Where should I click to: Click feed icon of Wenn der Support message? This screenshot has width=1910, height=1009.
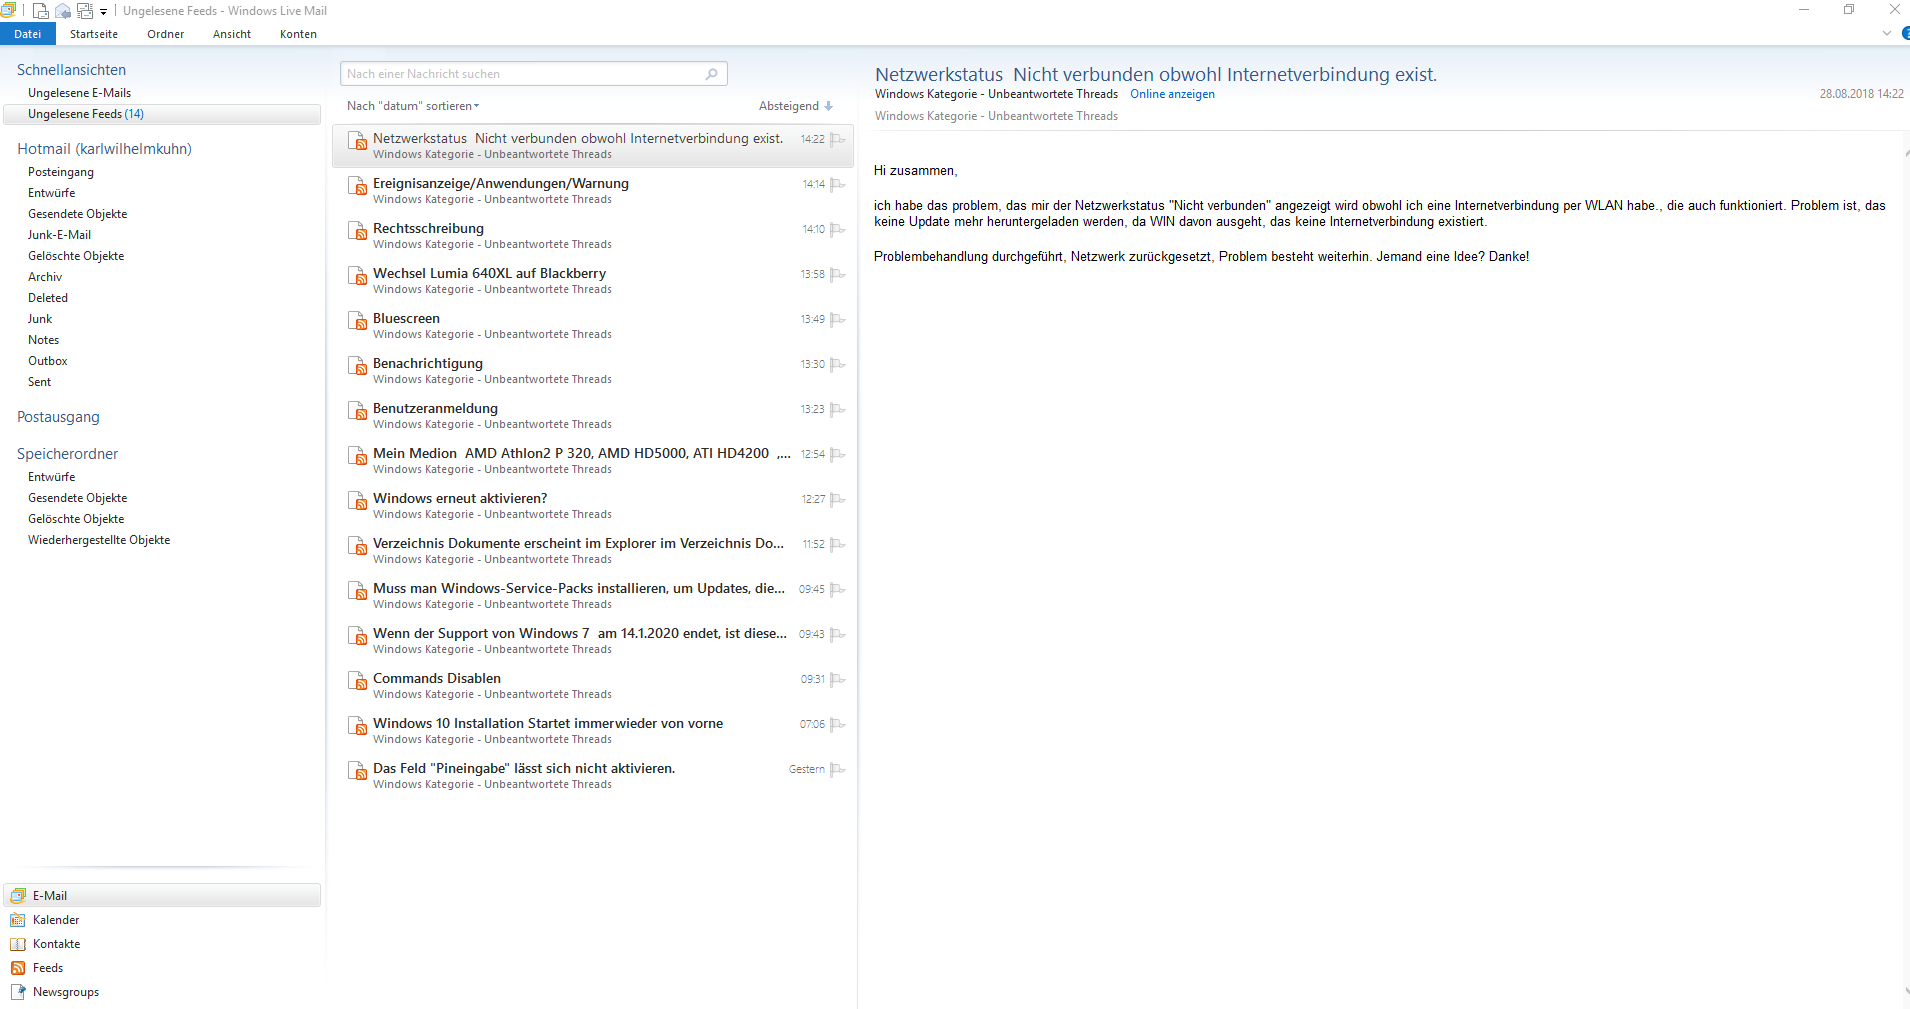pos(357,636)
